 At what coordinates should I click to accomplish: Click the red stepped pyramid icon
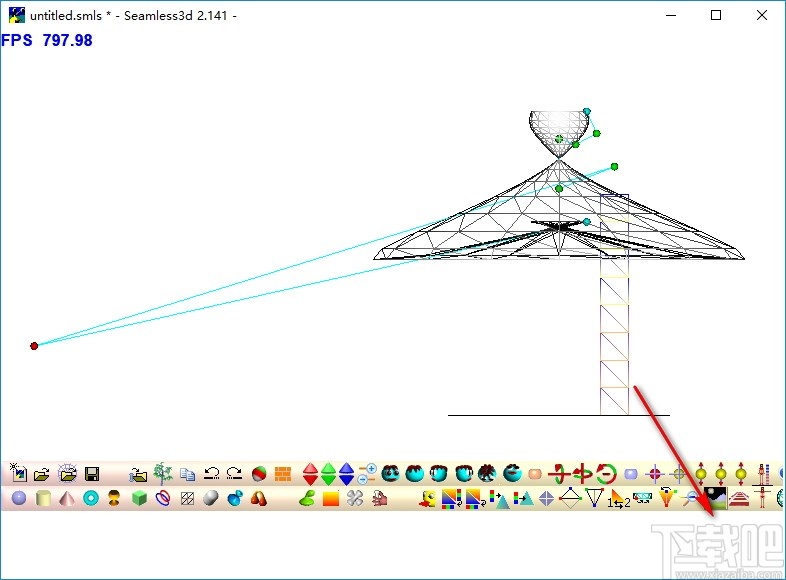click(x=739, y=498)
